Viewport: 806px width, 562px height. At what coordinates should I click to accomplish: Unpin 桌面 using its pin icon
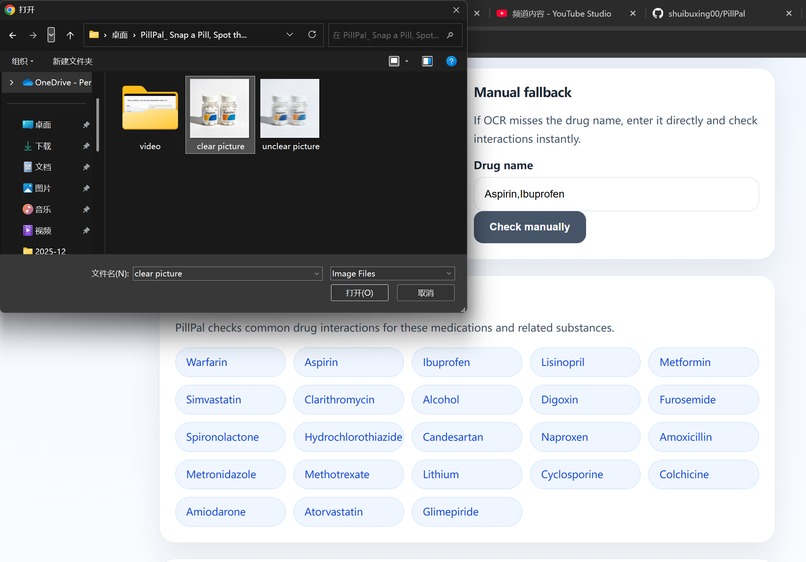(86, 124)
